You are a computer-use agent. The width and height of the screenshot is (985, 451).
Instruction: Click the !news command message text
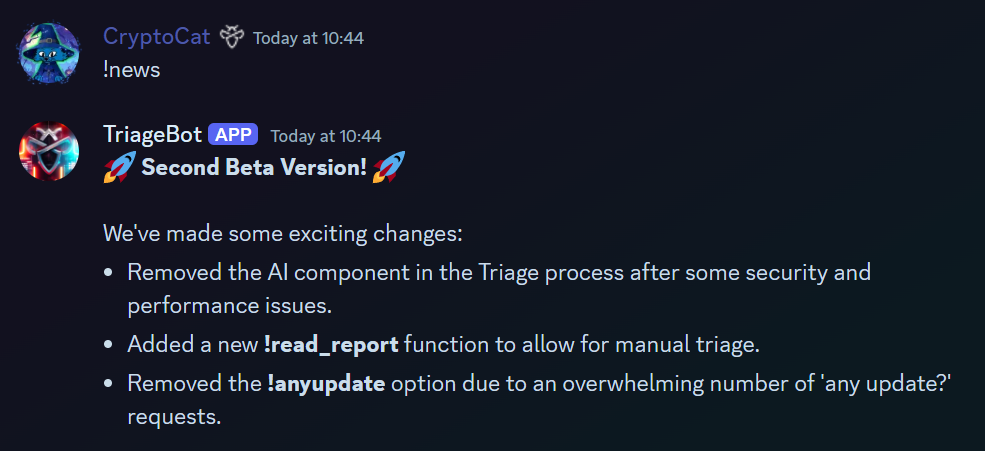(130, 70)
